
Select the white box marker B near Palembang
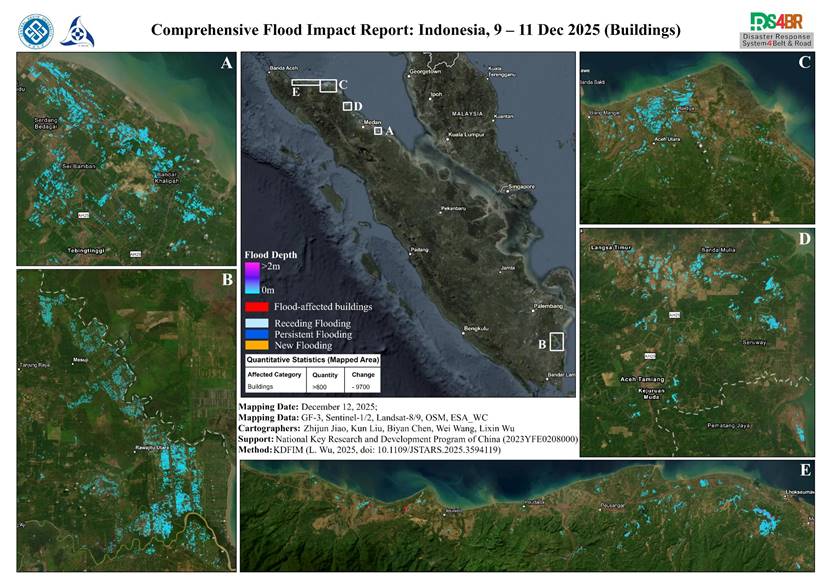coord(556,341)
